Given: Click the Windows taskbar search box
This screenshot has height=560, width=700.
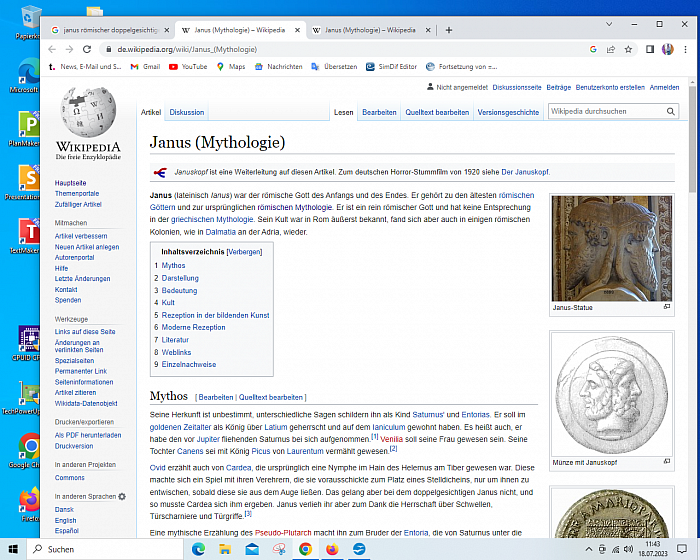Looking at the screenshot, I should click(105, 549).
